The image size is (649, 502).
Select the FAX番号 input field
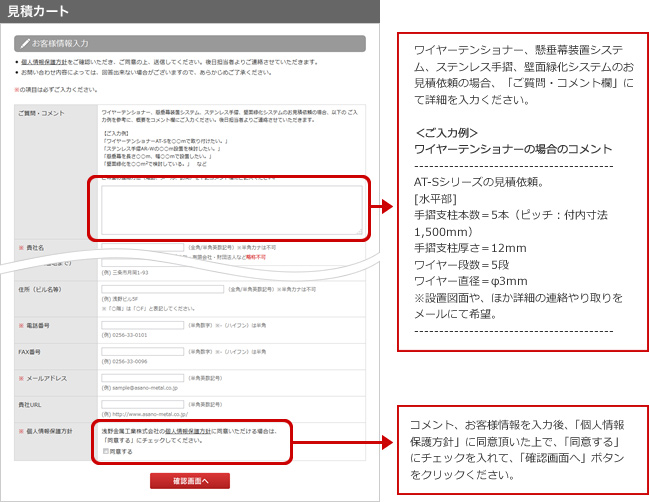[143, 352]
